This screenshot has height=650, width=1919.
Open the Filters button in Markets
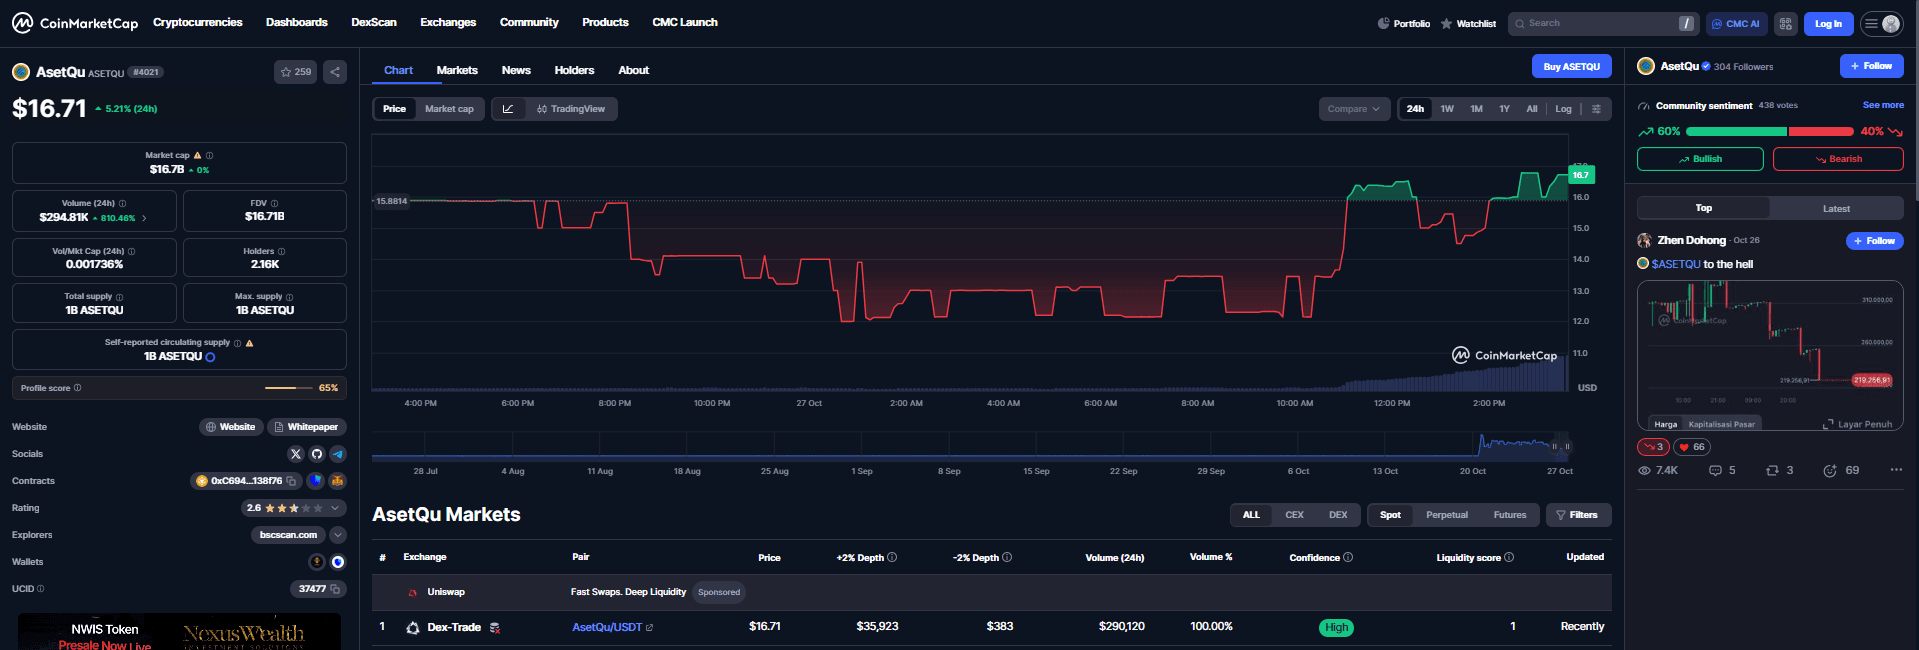1578,515
